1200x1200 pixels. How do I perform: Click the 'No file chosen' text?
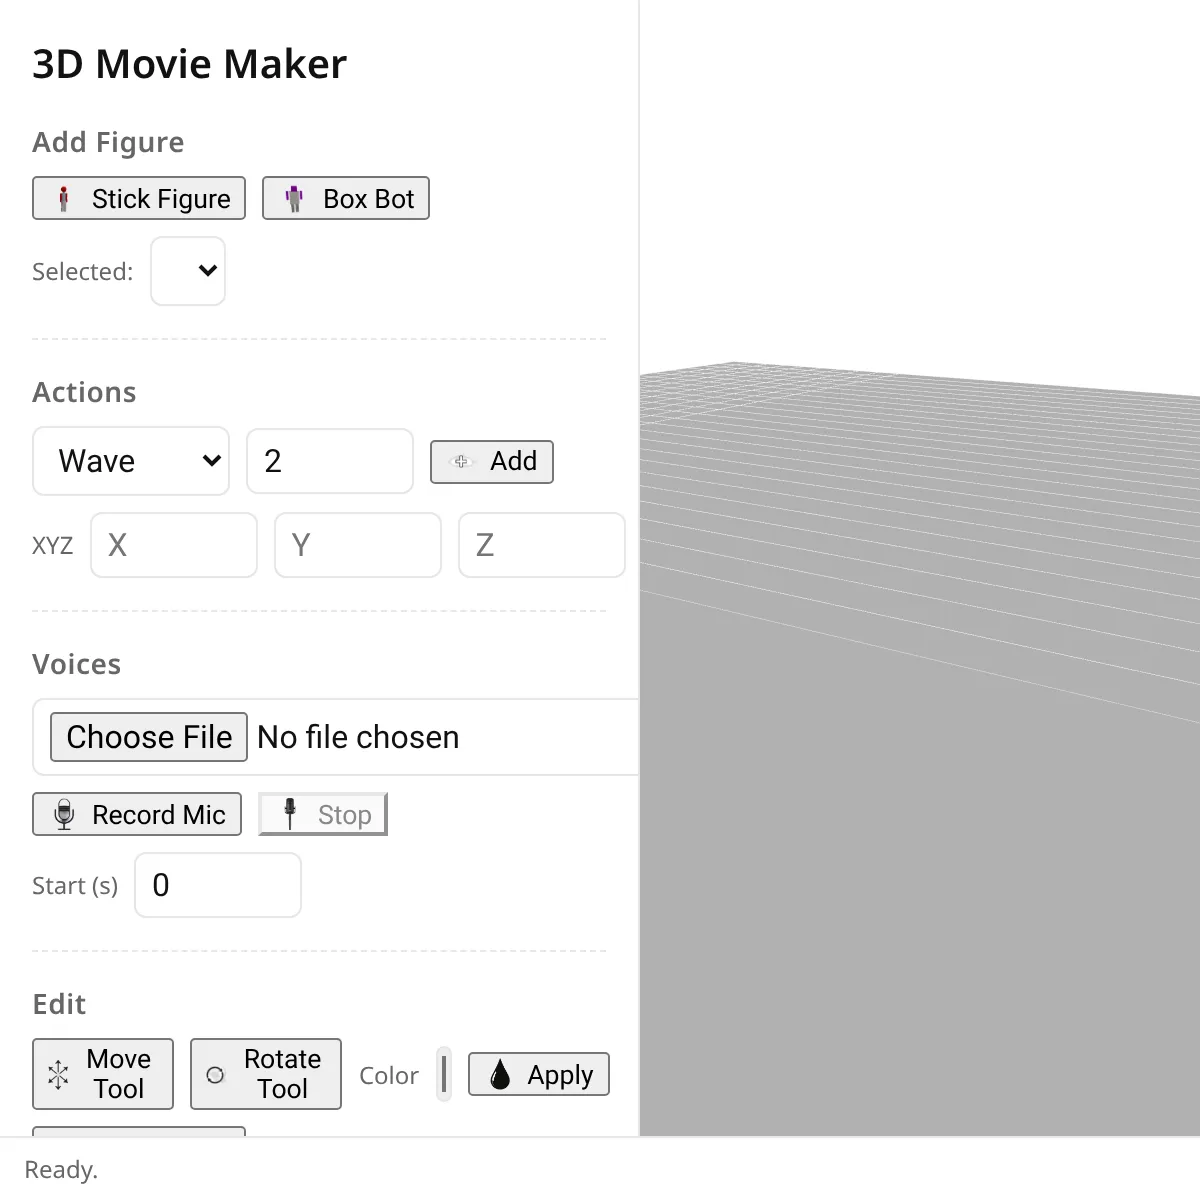[x=358, y=737]
